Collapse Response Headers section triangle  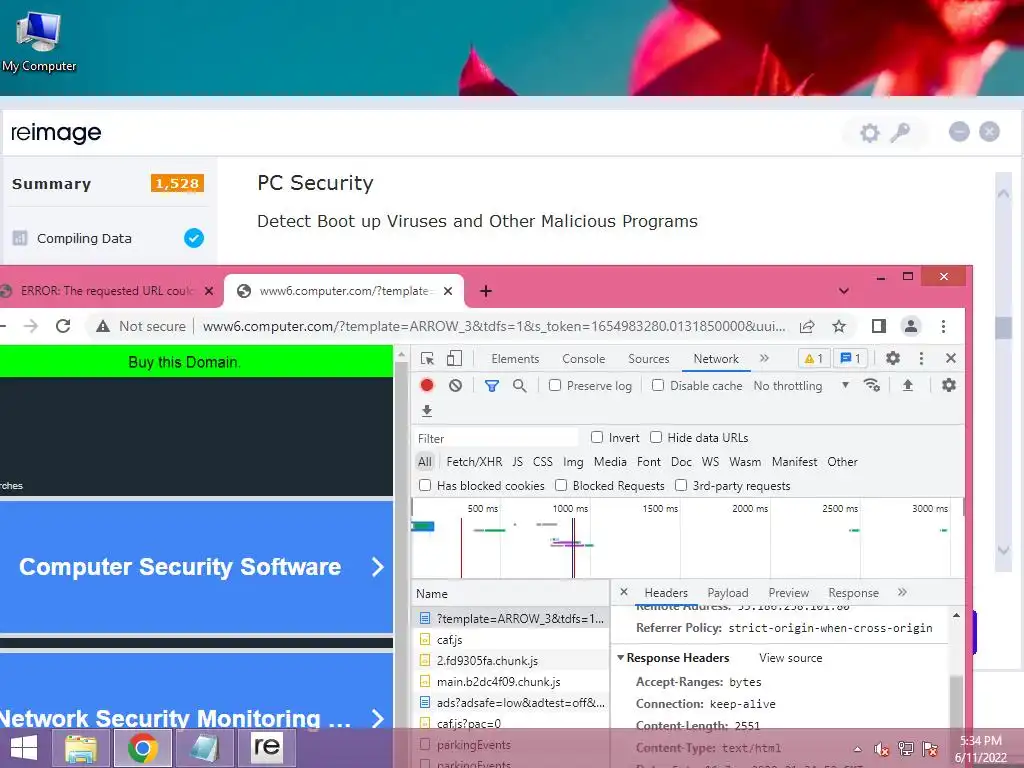620,658
